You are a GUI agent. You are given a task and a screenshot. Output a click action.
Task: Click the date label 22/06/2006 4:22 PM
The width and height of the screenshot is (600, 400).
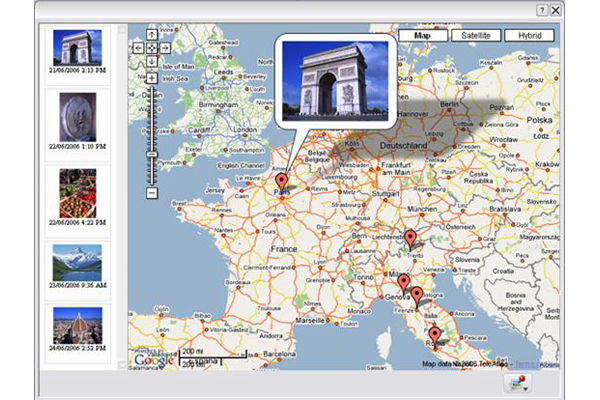[x=78, y=222]
